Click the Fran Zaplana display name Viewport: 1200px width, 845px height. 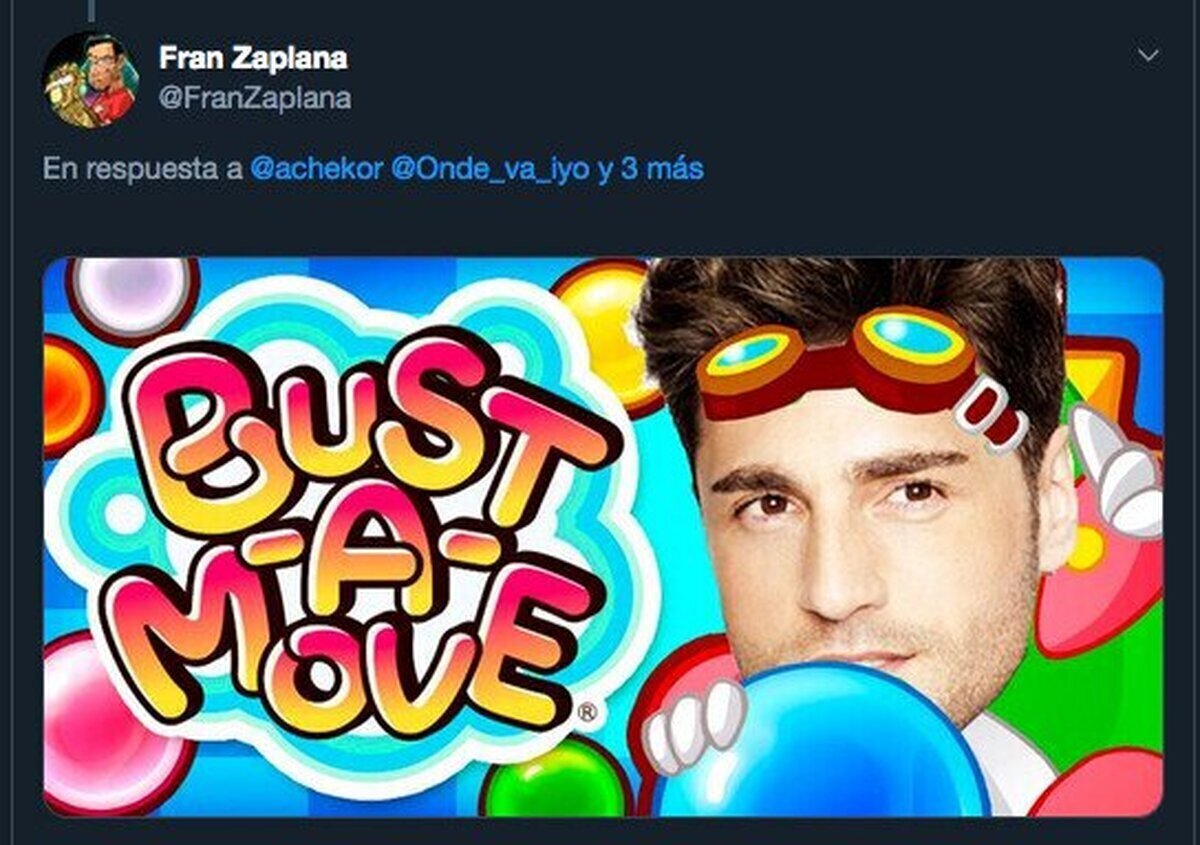click(x=253, y=58)
